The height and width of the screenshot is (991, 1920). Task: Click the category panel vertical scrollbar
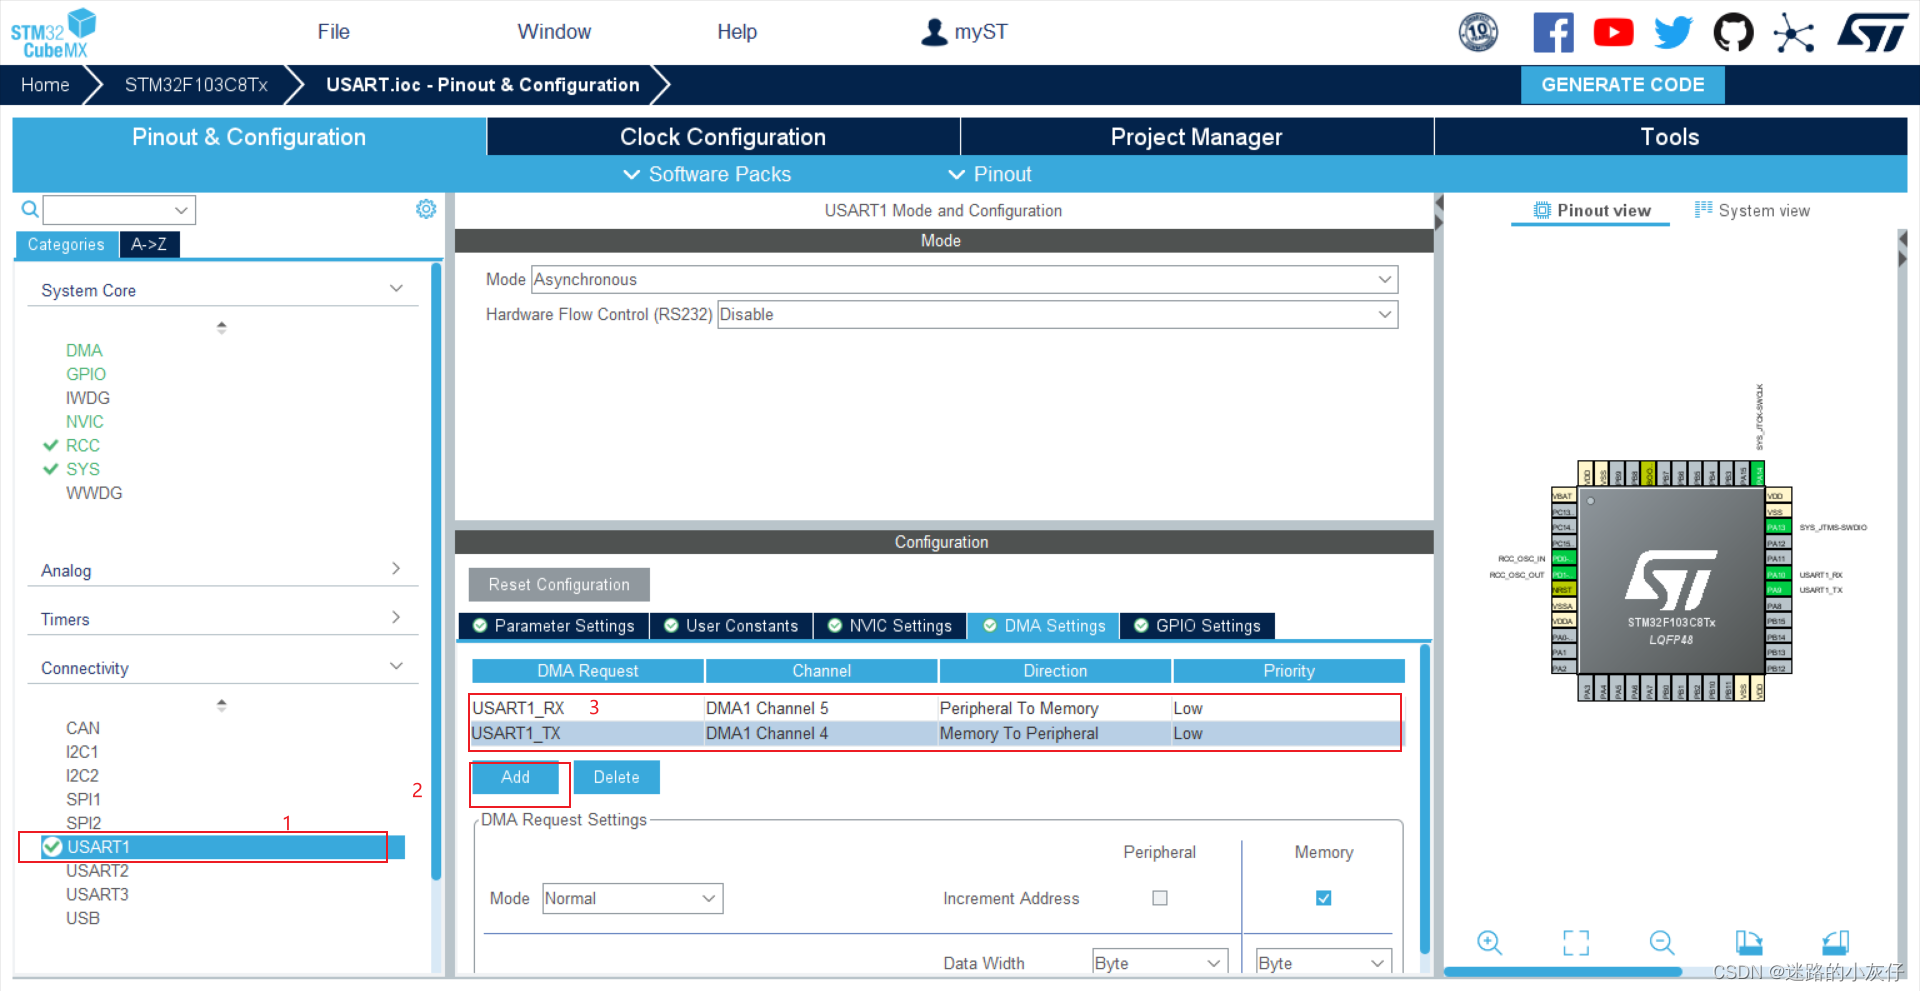(x=436, y=570)
